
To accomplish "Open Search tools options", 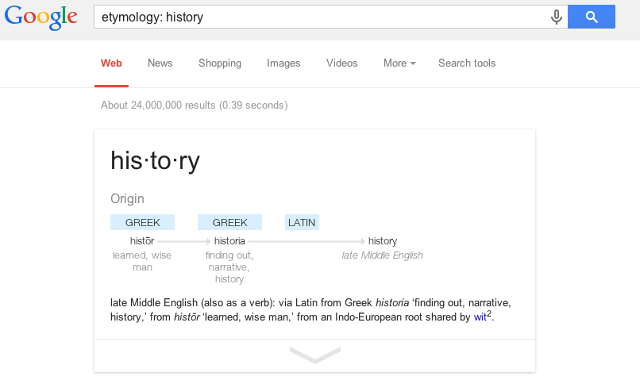I will coord(467,63).
